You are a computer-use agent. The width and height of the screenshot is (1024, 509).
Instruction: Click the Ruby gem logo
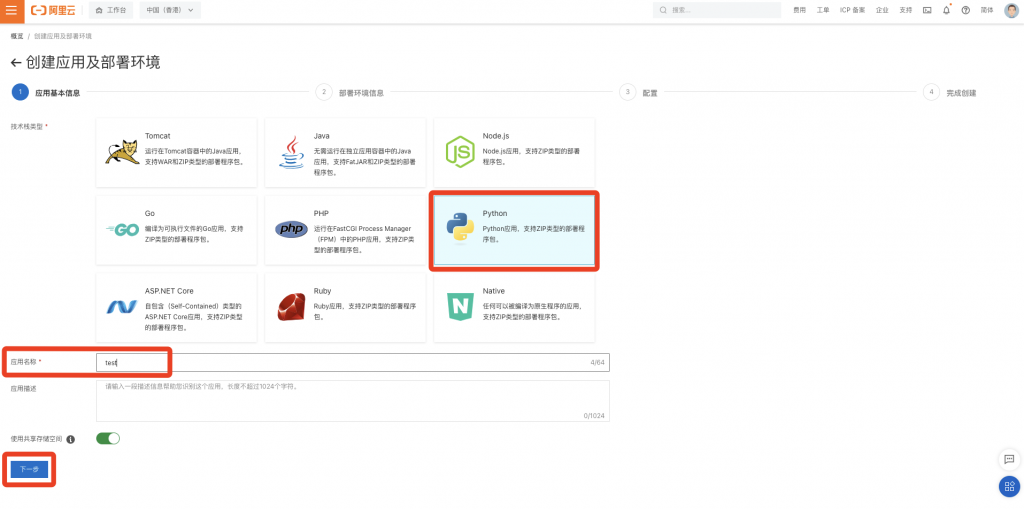[291, 307]
